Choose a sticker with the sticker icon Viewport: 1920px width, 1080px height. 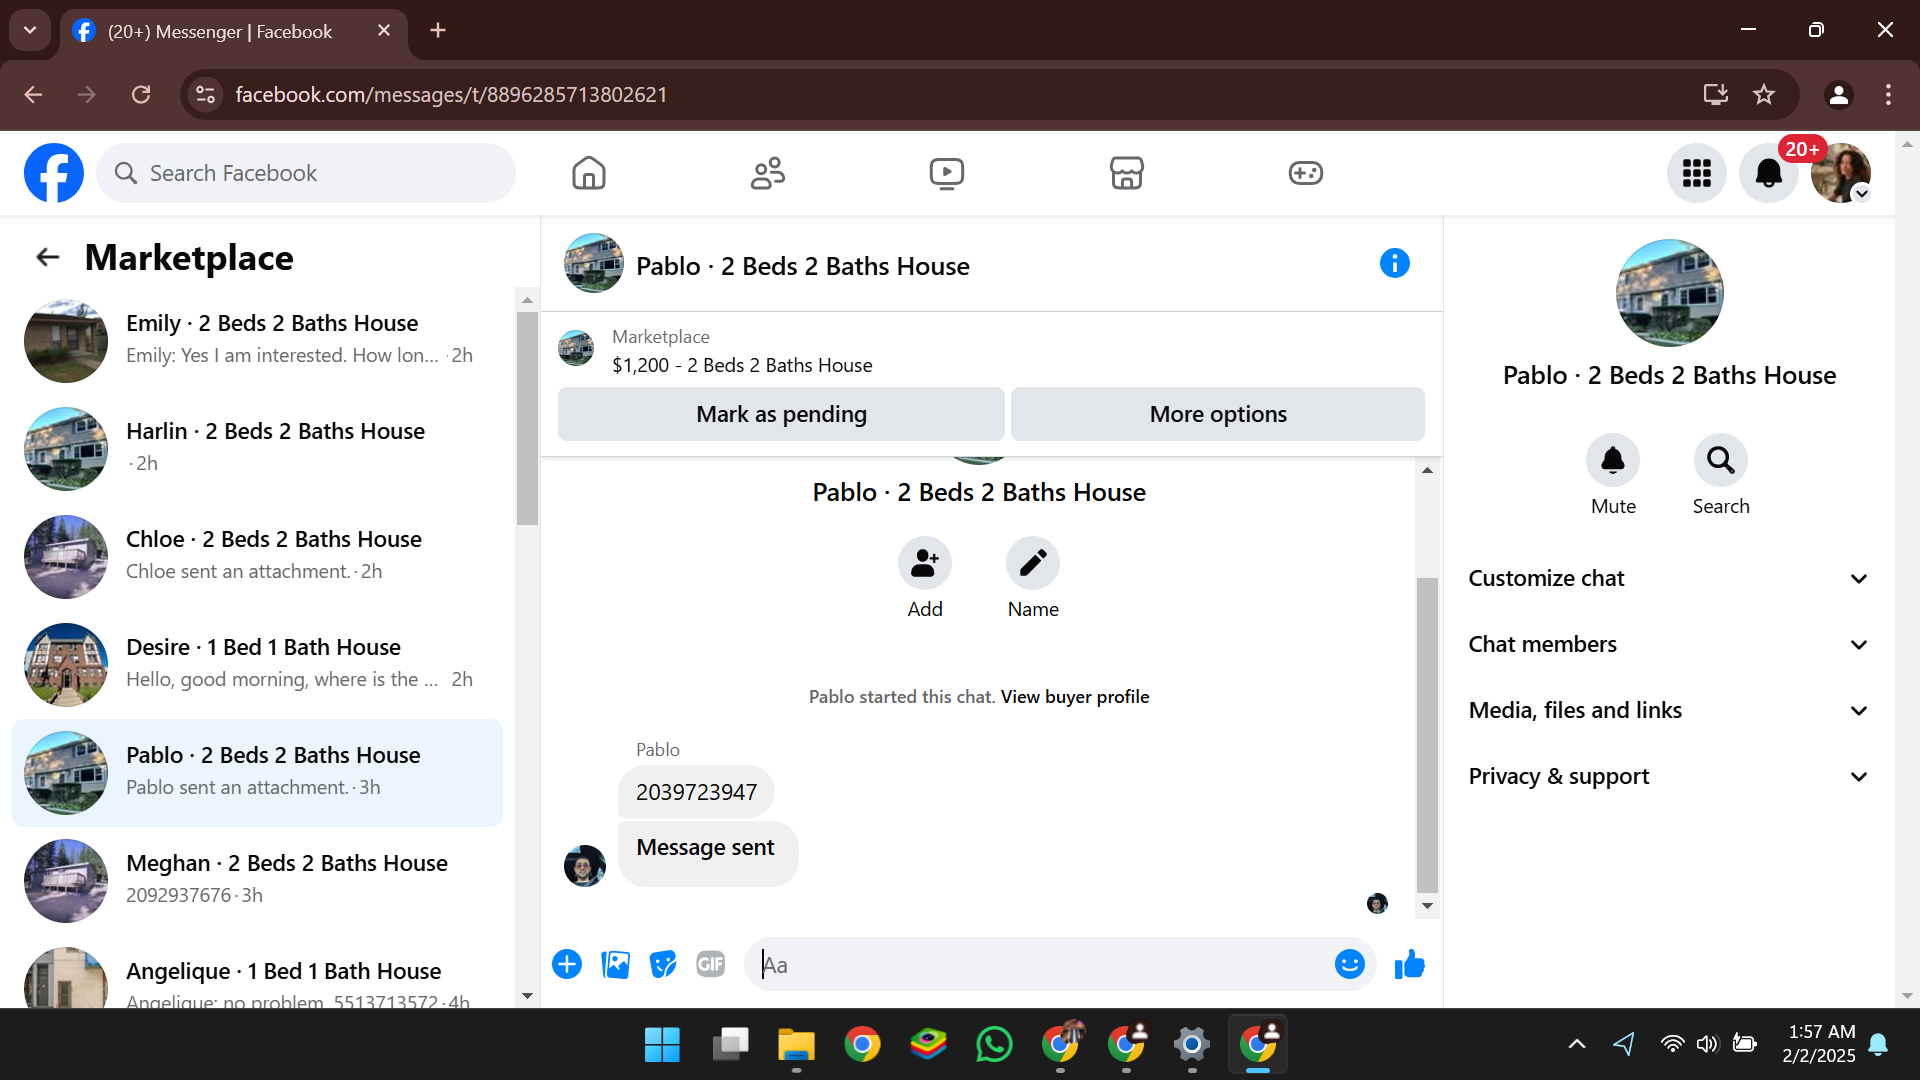point(662,964)
